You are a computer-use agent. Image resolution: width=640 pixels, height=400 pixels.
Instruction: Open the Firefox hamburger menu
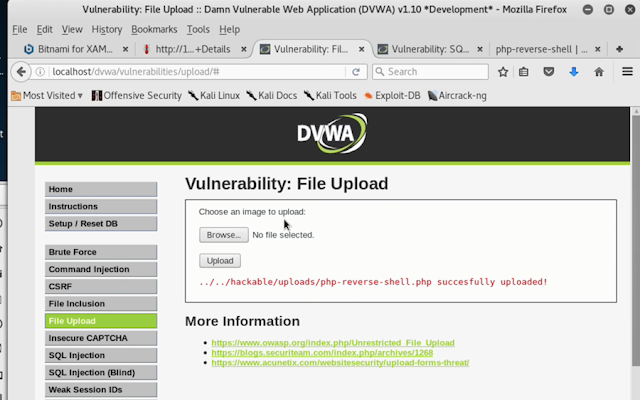click(x=627, y=71)
